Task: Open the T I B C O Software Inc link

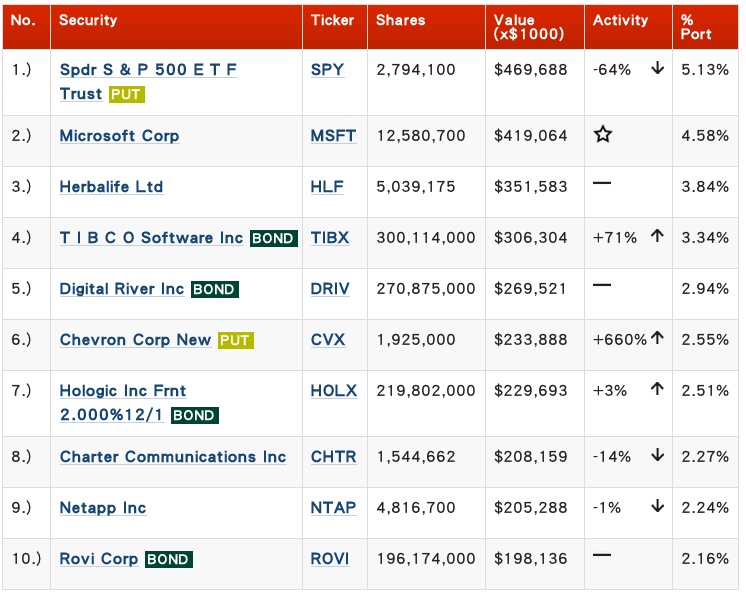Action: pyautogui.click(x=151, y=237)
